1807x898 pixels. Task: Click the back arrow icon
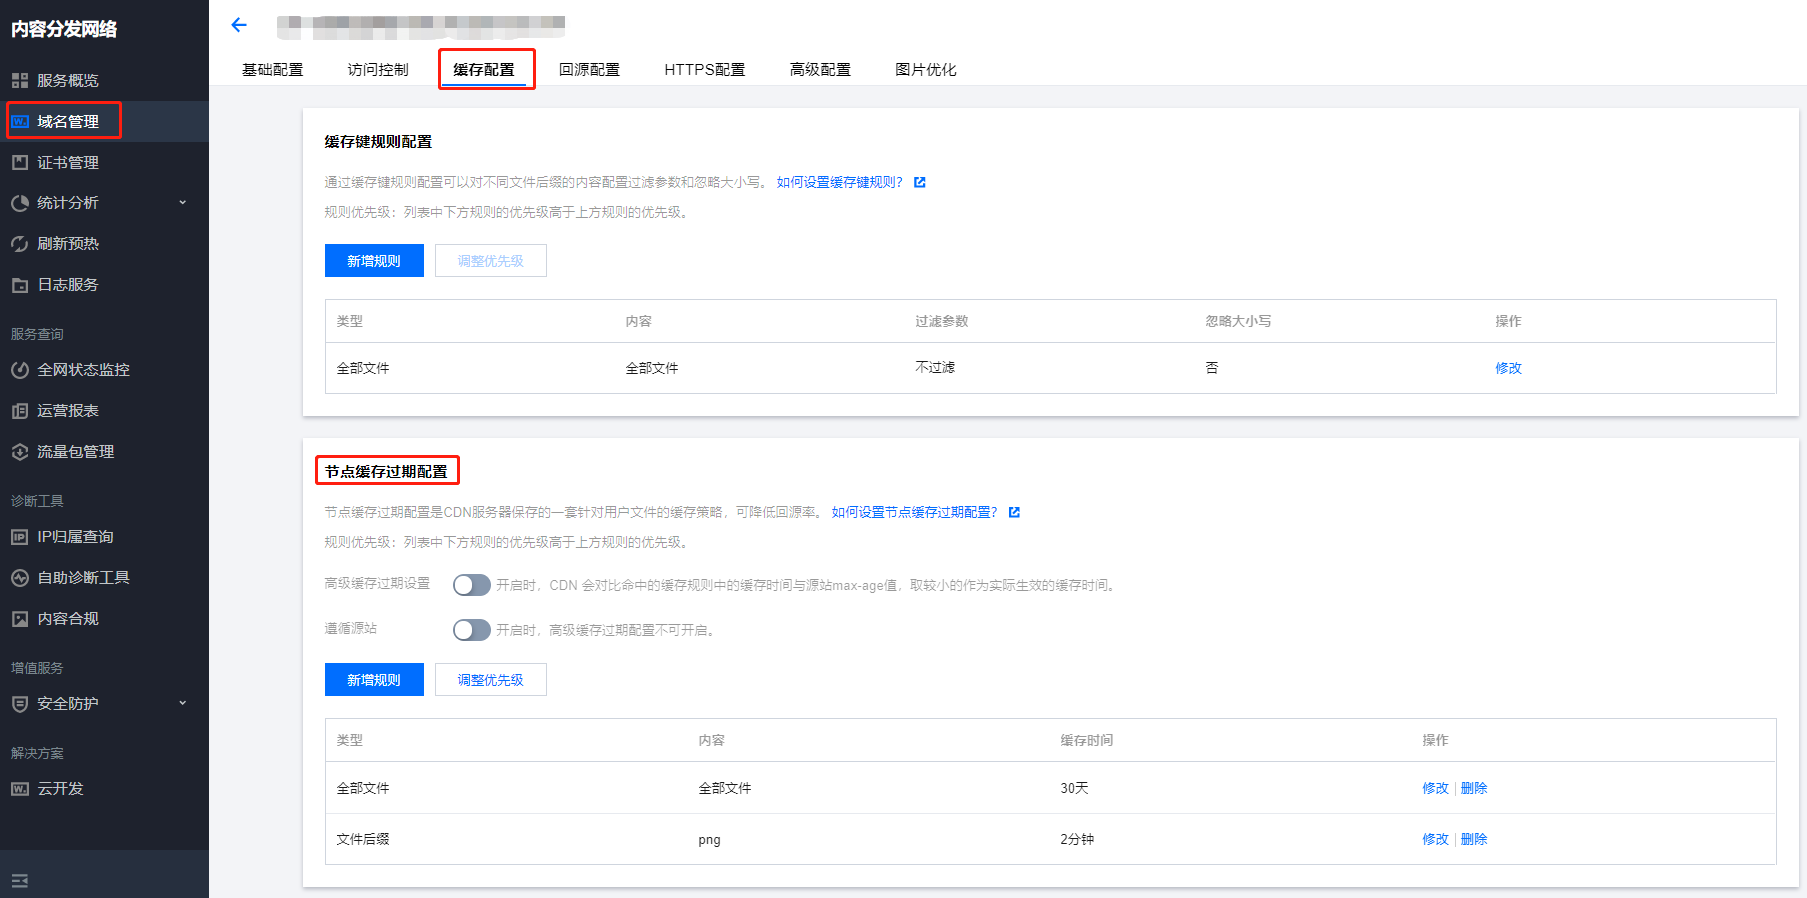[x=238, y=25]
